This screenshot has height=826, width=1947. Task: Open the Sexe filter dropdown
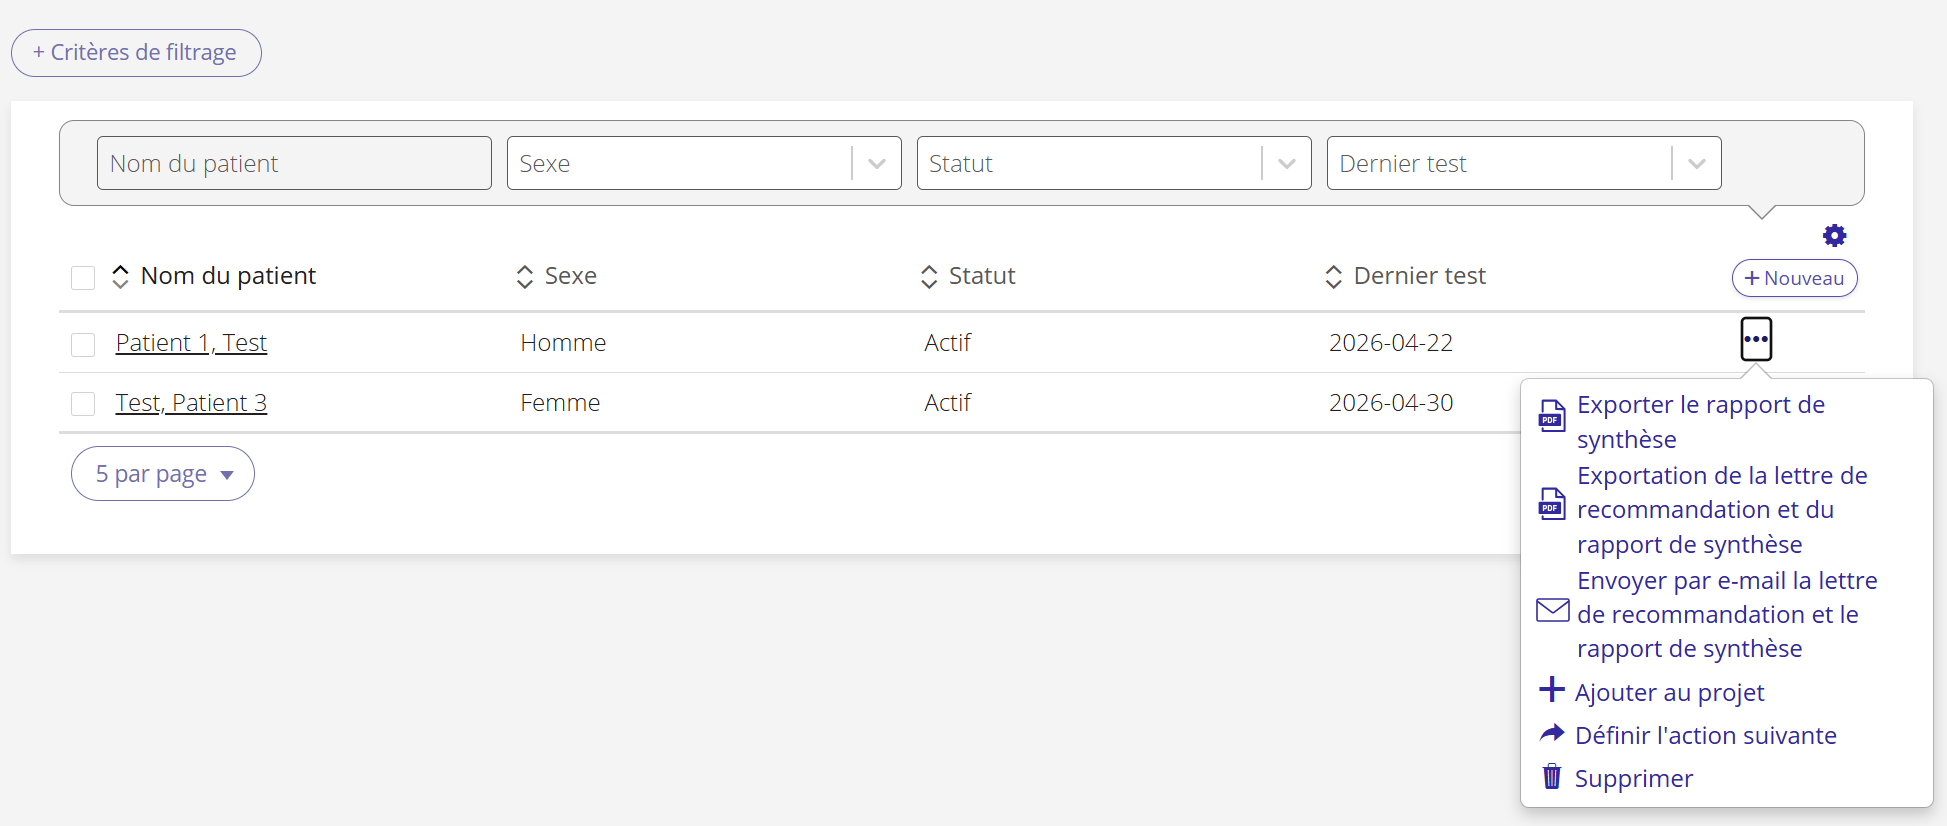(x=704, y=163)
